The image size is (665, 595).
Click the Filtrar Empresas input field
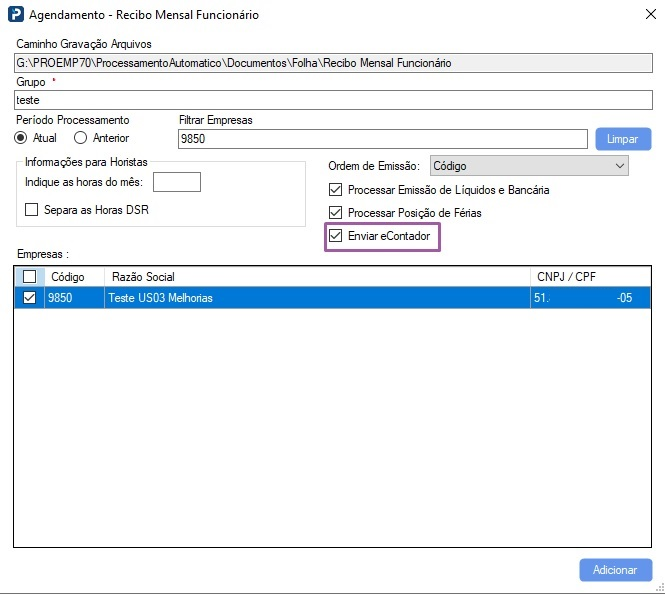381,139
